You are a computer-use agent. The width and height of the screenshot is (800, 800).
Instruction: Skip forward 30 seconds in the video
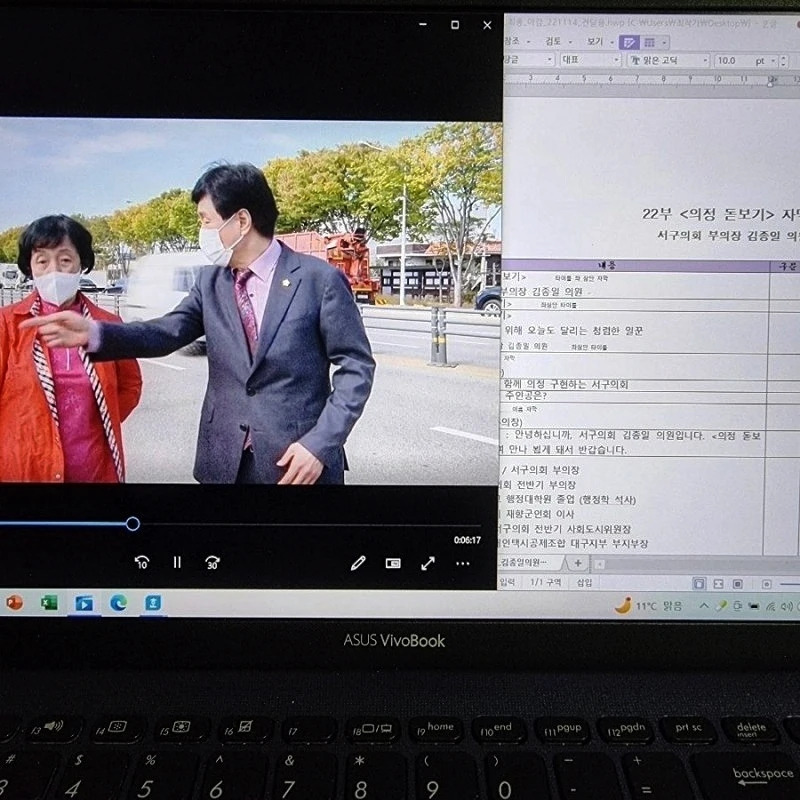212,562
